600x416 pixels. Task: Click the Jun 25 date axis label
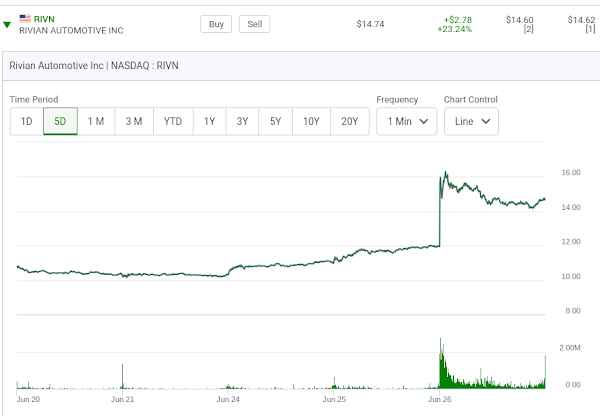(334, 399)
